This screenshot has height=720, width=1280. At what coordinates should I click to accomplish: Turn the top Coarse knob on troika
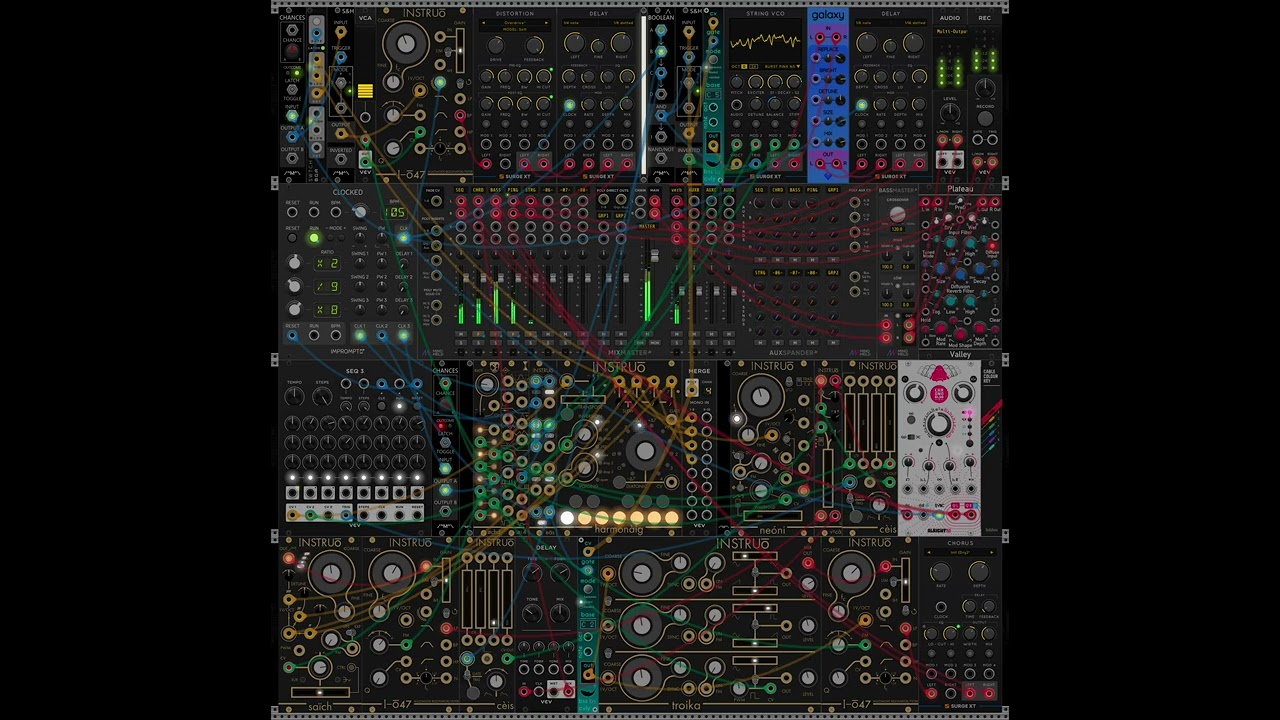640,575
